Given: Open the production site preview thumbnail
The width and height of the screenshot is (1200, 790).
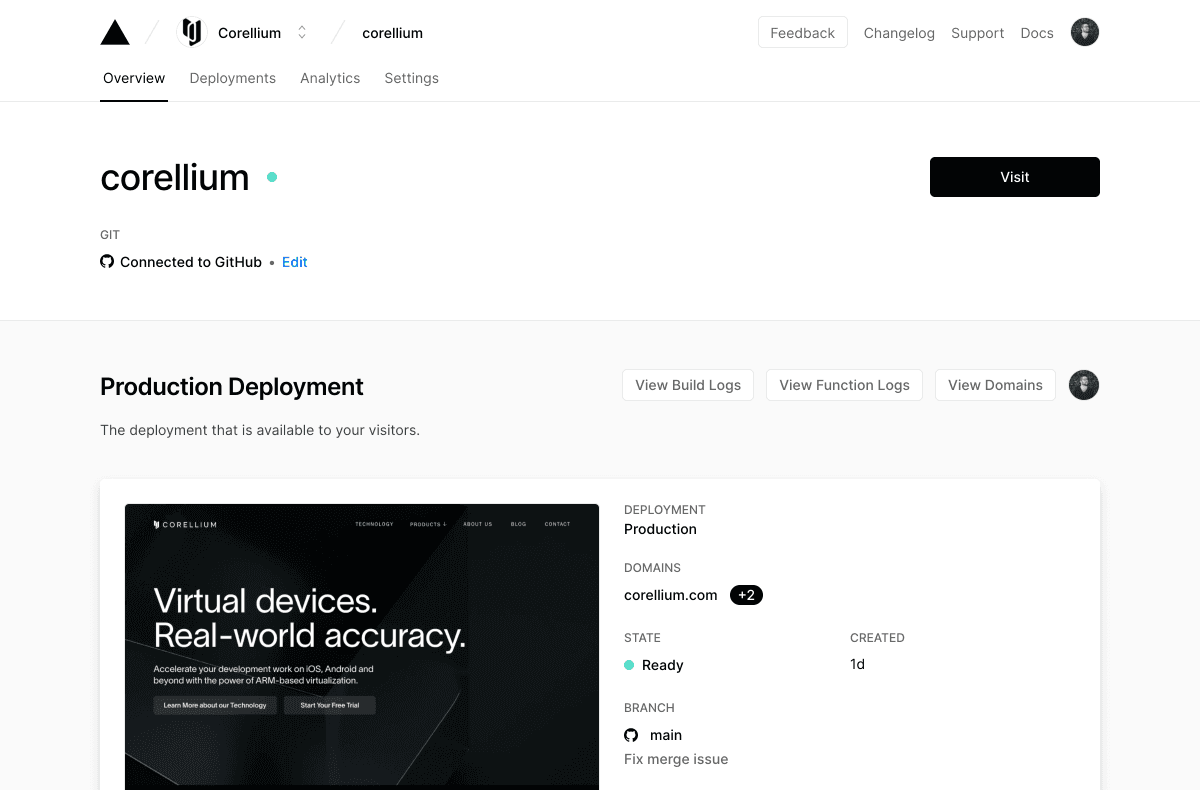Looking at the screenshot, I should (362, 646).
